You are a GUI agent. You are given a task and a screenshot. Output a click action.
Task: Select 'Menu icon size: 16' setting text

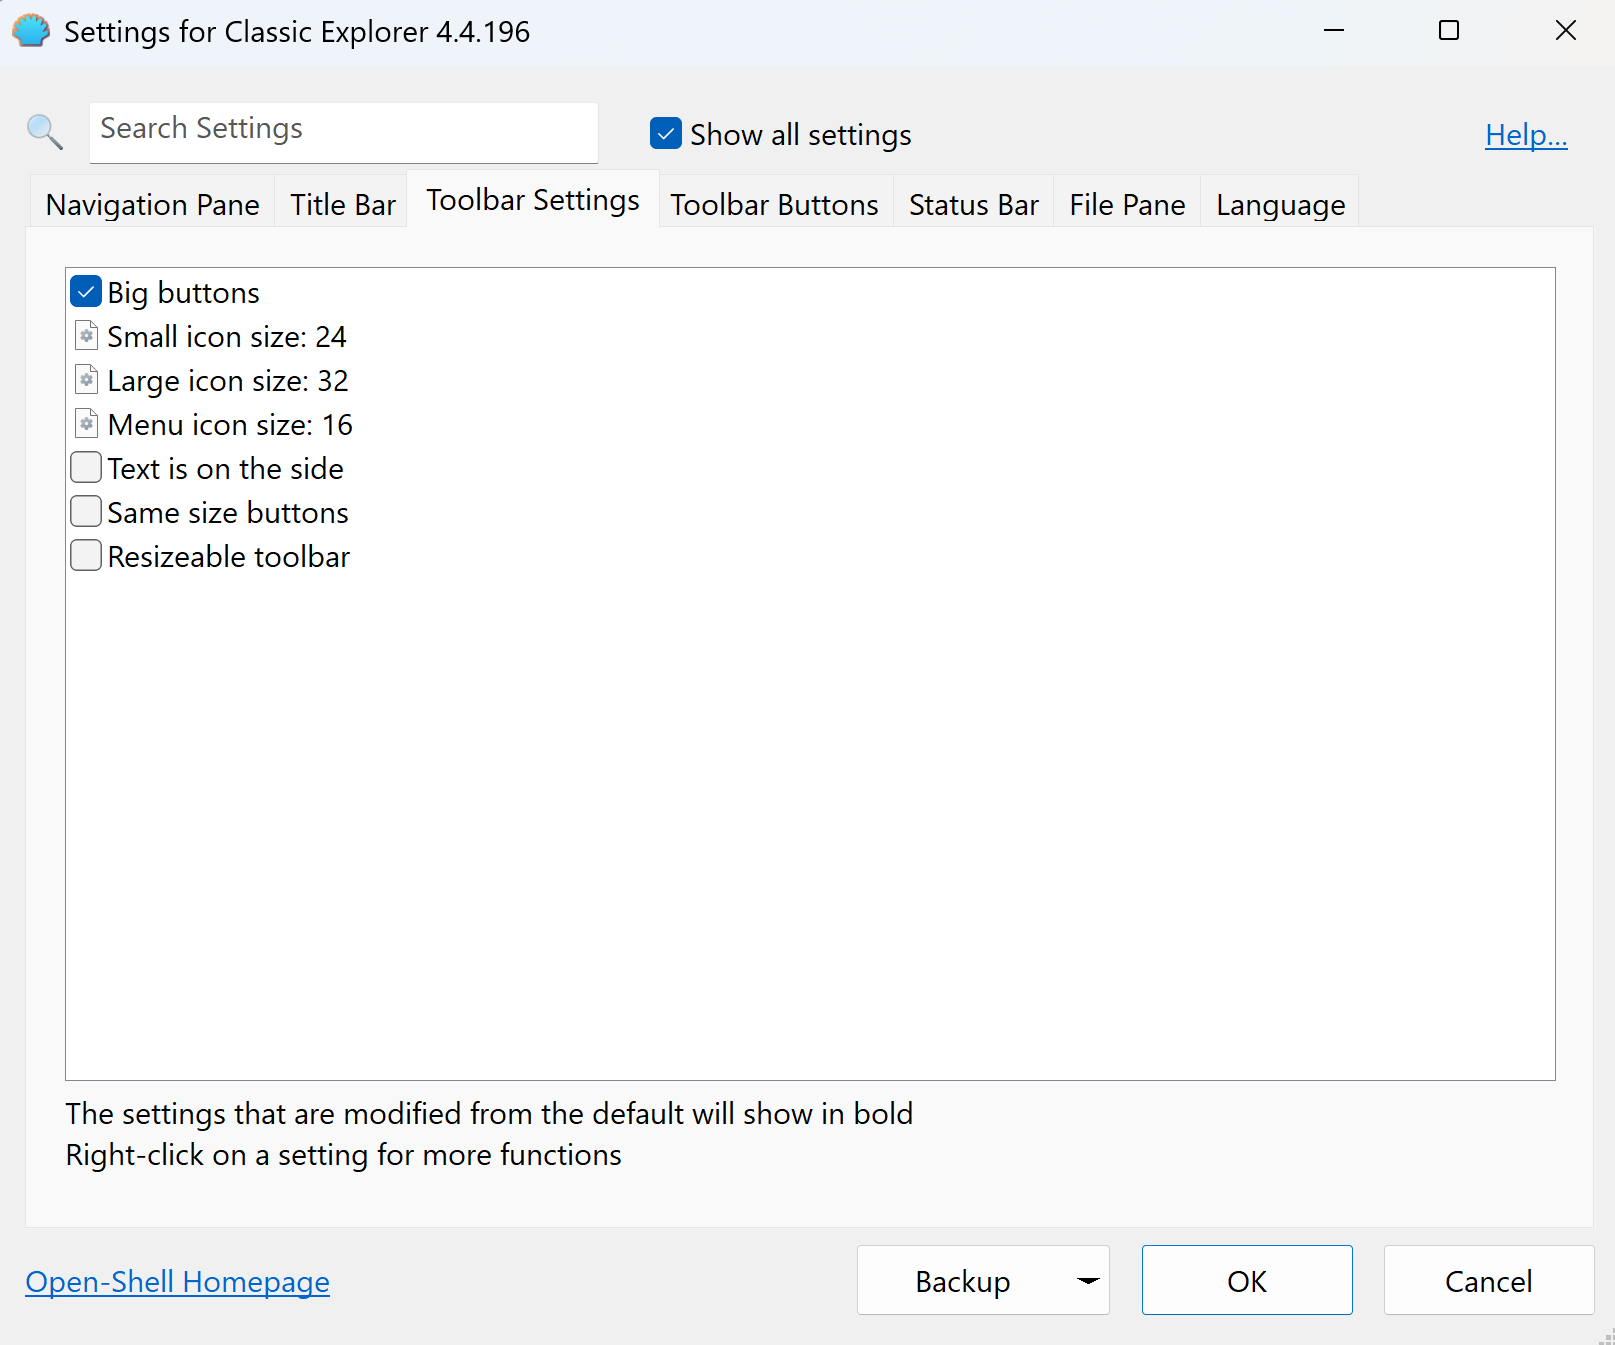[230, 425]
